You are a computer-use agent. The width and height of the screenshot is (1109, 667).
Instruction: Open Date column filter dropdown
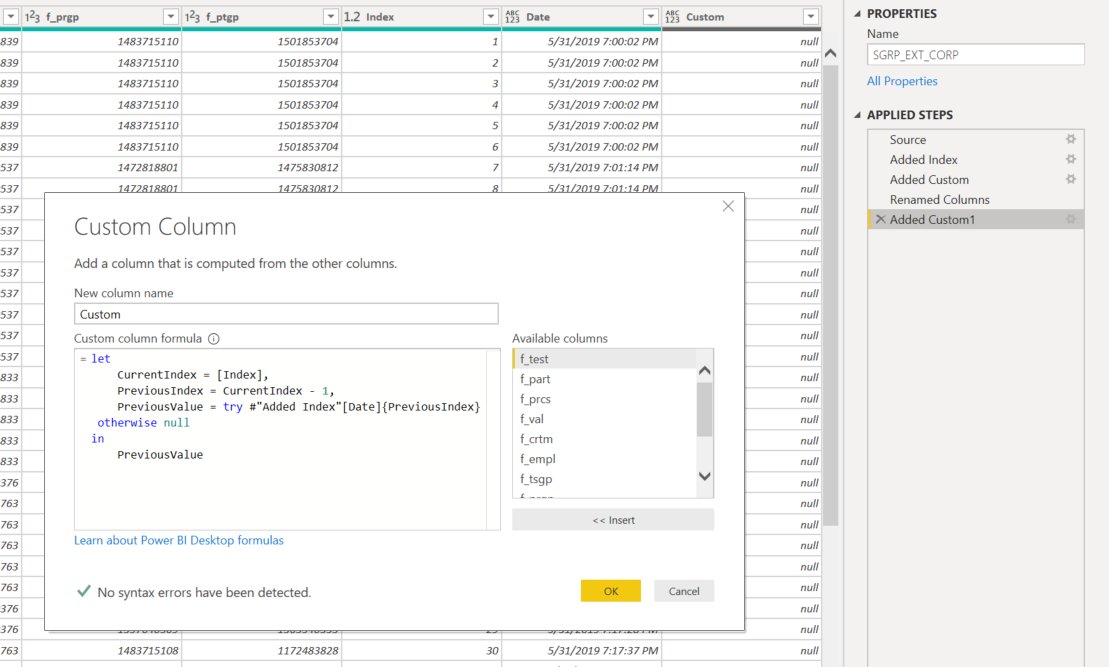click(651, 17)
